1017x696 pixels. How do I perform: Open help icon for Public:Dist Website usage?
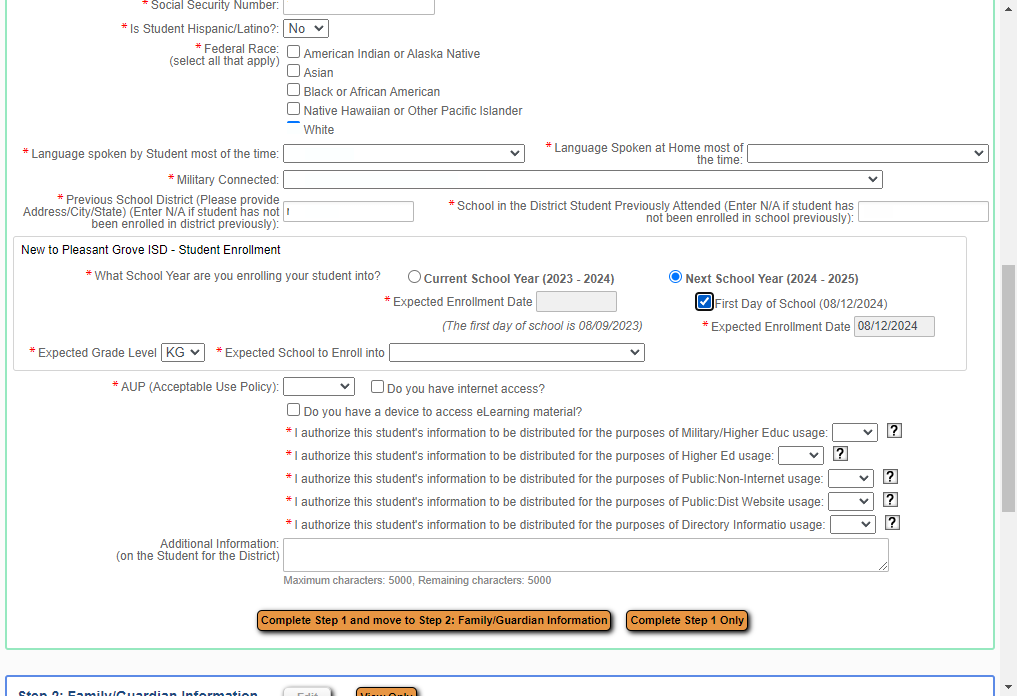(x=890, y=499)
